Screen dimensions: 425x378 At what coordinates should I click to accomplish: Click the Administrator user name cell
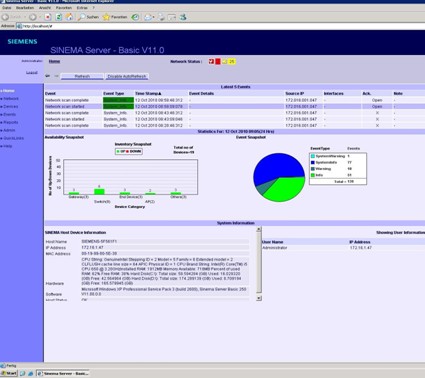click(275, 248)
